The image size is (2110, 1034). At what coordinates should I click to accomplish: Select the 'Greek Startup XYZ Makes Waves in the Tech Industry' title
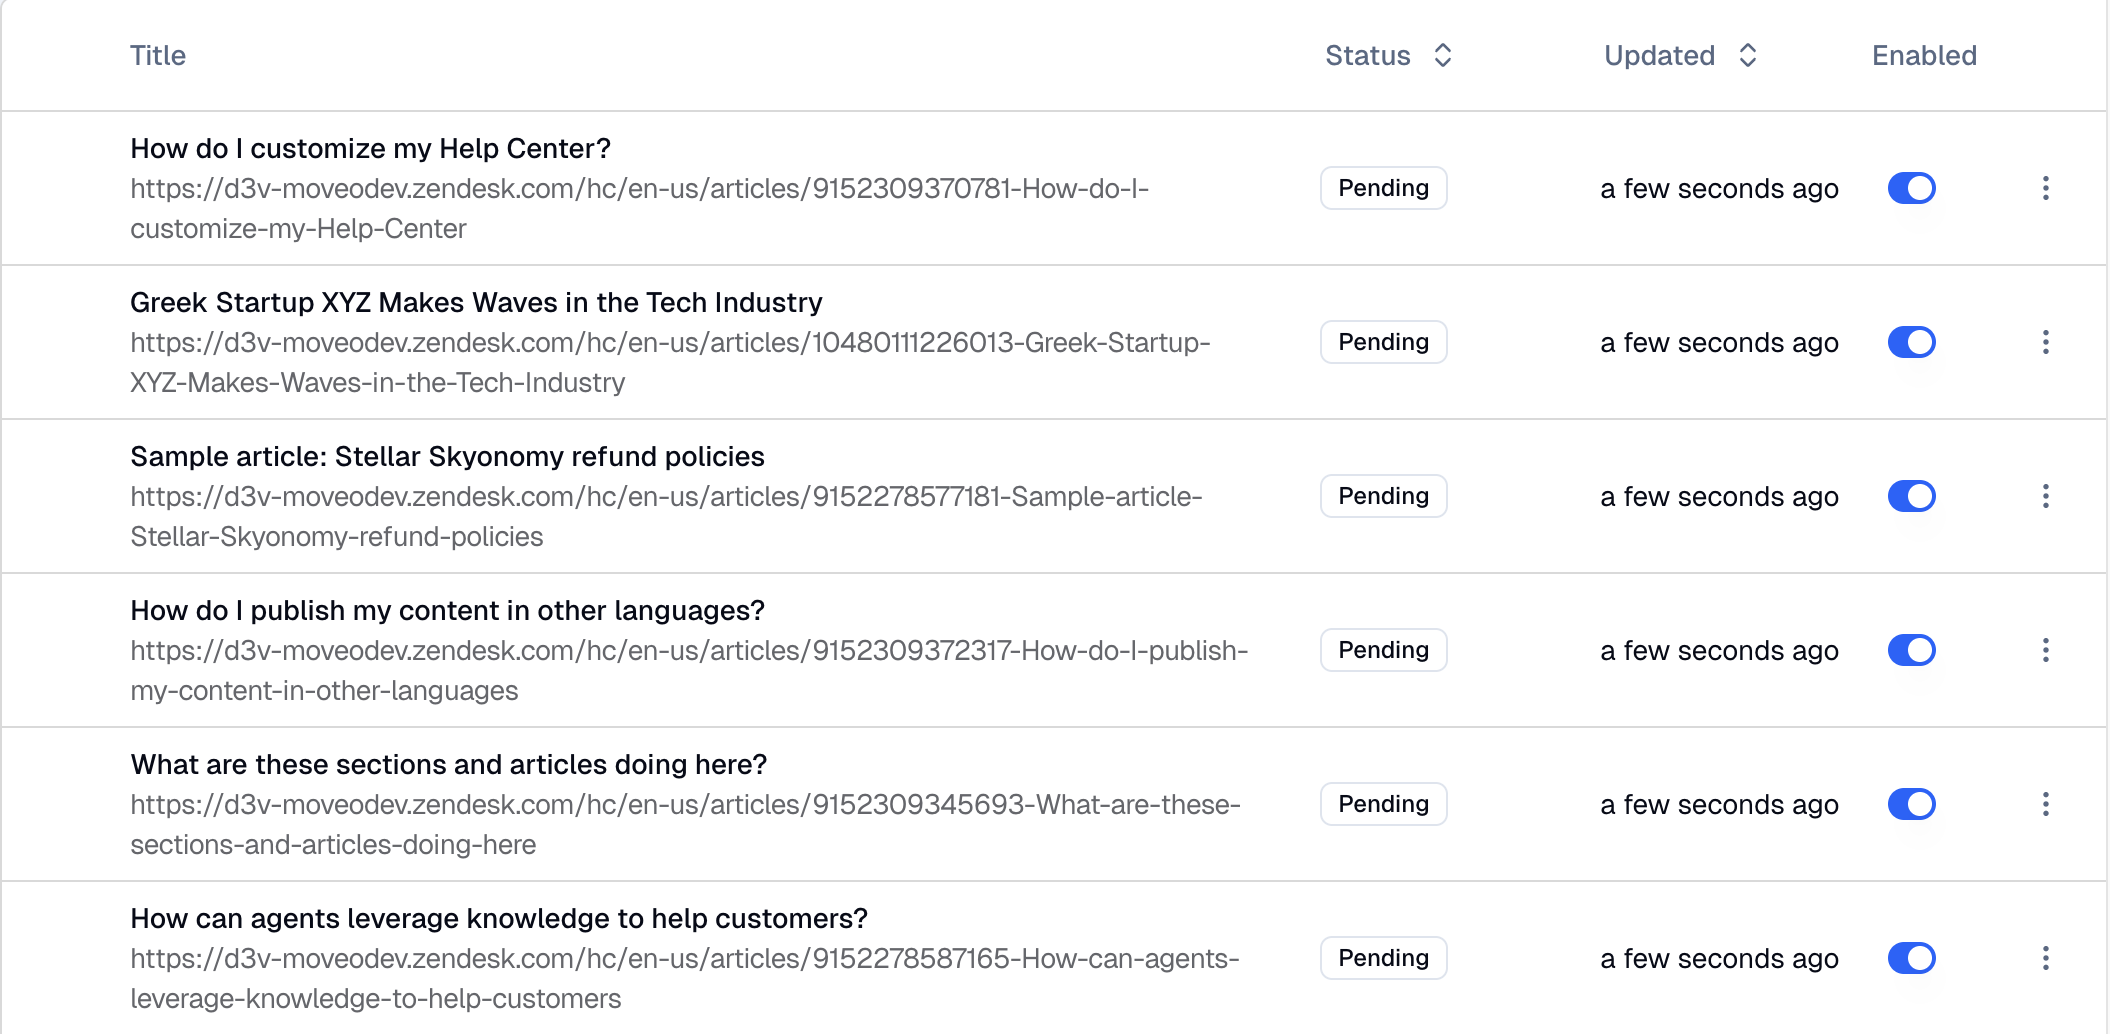pyautogui.click(x=476, y=302)
